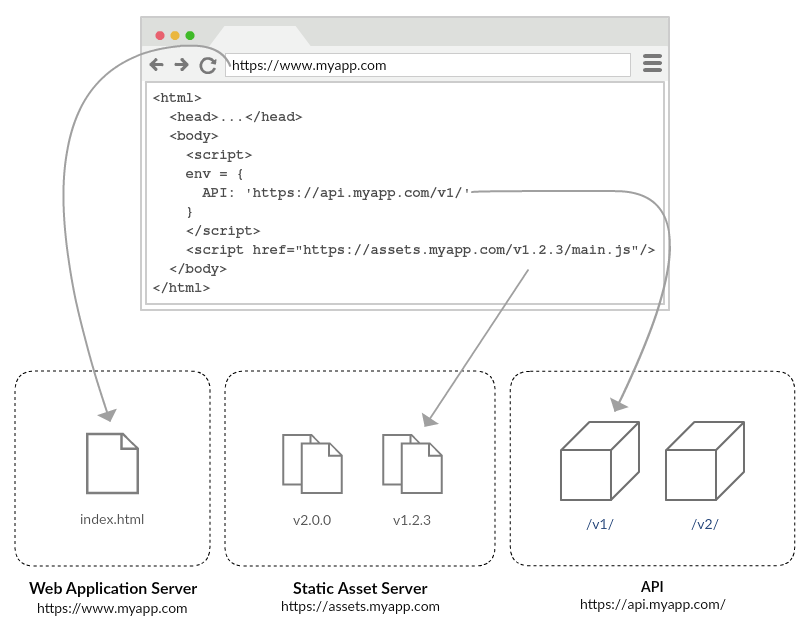
Task: Click the https://www.myapp.com caption under Web Application Server
Action: pos(112,609)
